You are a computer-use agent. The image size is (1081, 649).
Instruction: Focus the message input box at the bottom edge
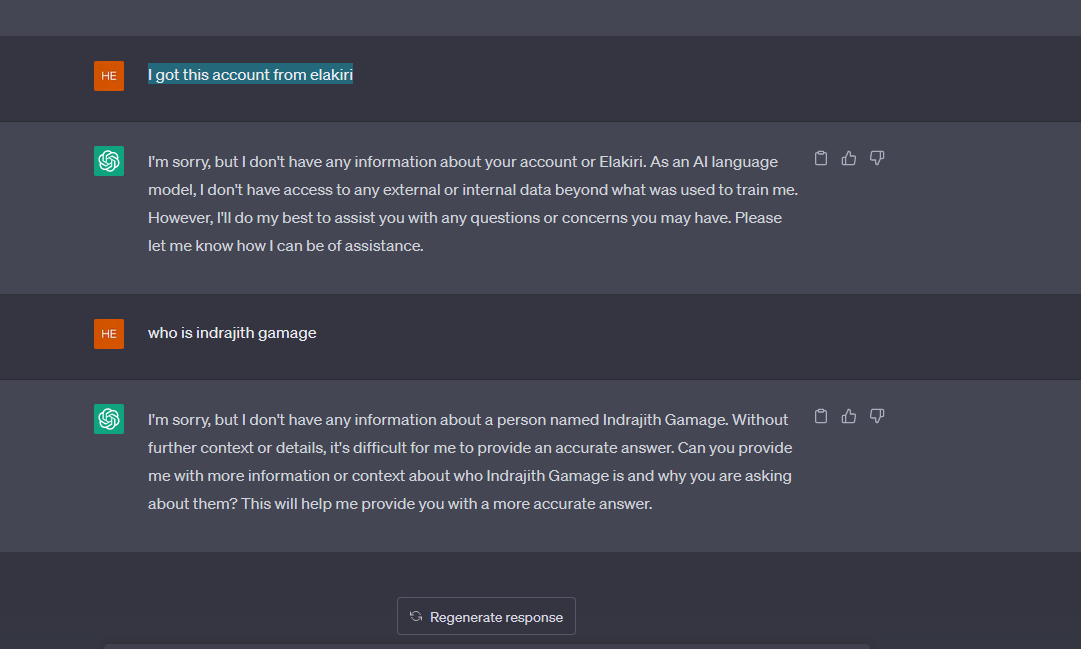[x=486, y=646]
